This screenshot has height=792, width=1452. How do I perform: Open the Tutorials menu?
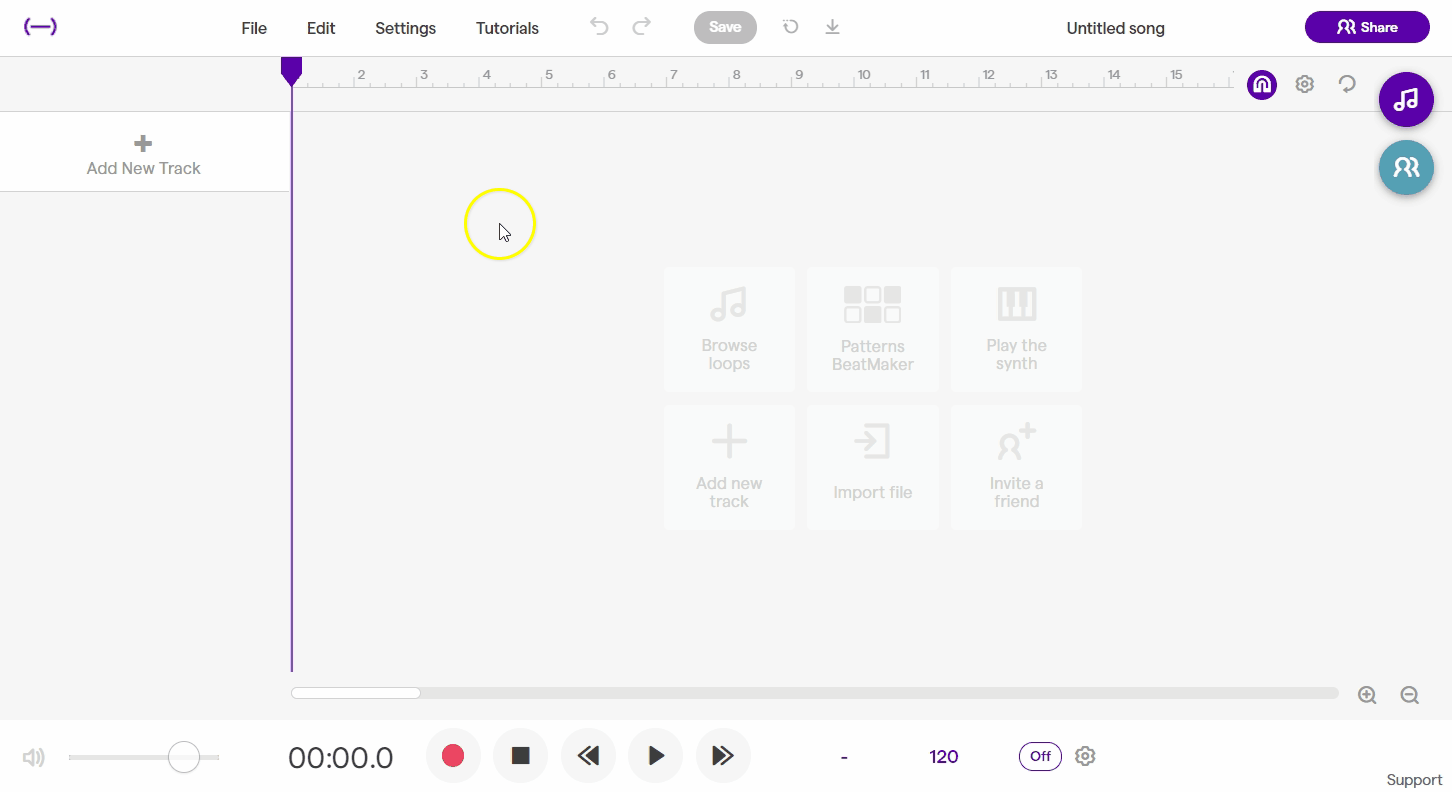tap(507, 28)
